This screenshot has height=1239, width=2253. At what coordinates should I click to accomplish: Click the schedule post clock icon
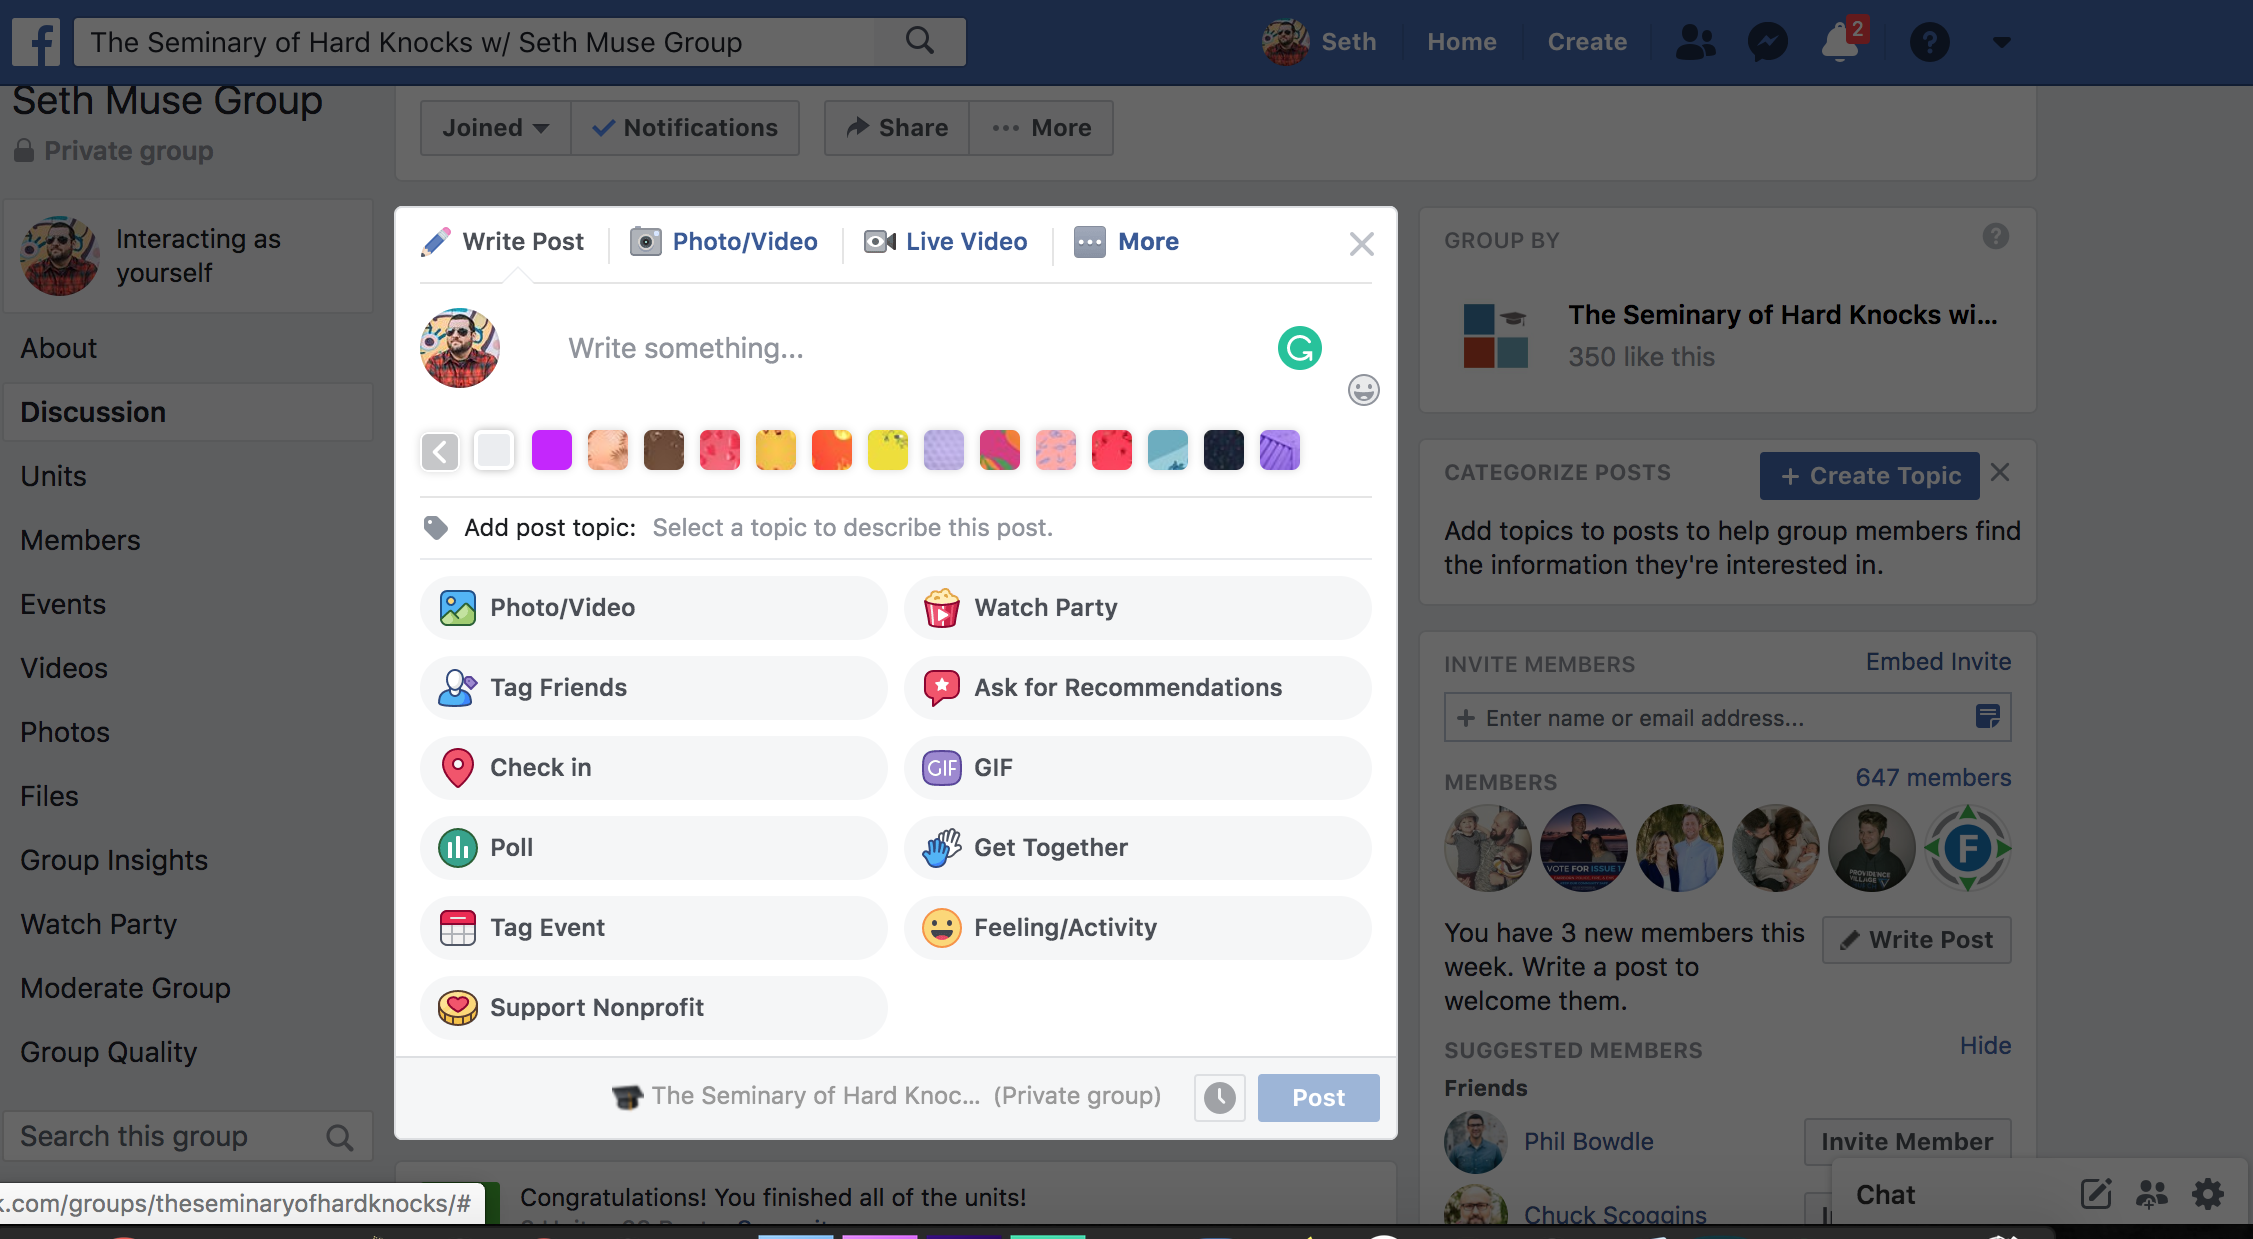[x=1220, y=1098]
